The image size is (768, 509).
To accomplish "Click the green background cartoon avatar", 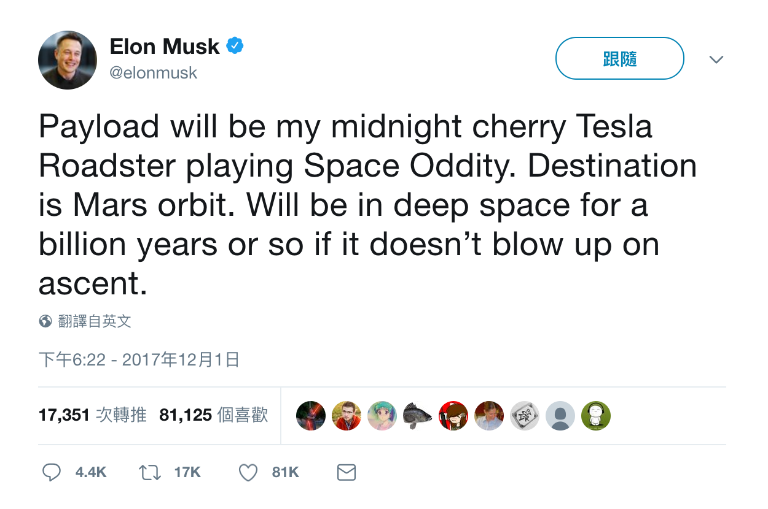I will [596, 415].
